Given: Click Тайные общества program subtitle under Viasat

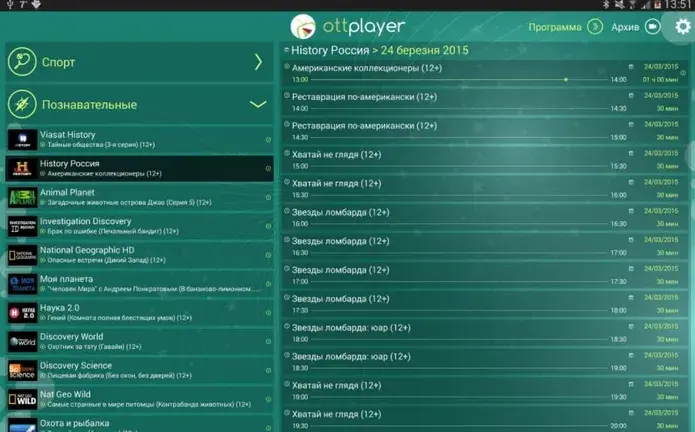Looking at the screenshot, I should point(101,145).
